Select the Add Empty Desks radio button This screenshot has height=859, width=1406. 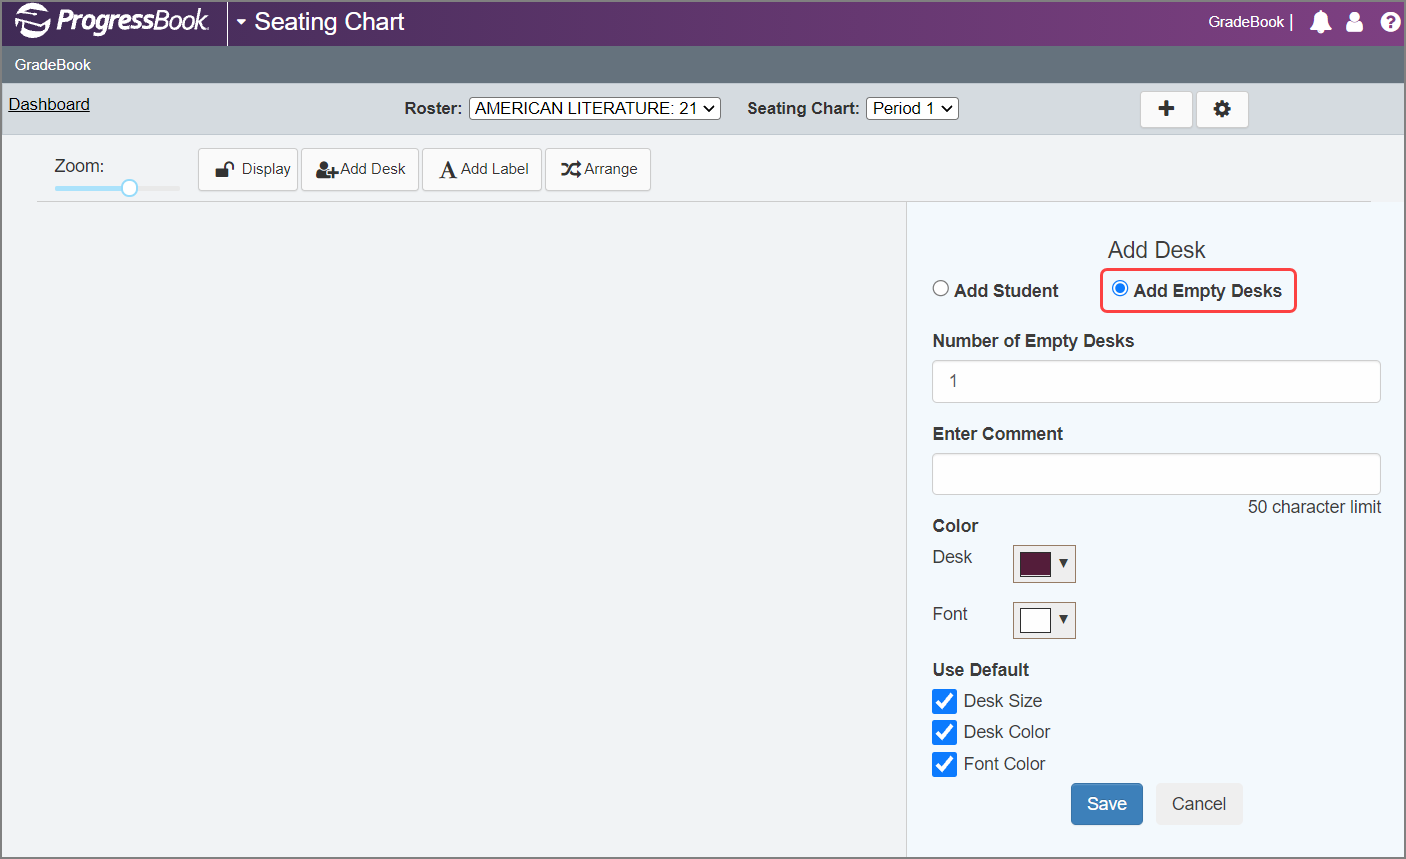[x=1120, y=289]
